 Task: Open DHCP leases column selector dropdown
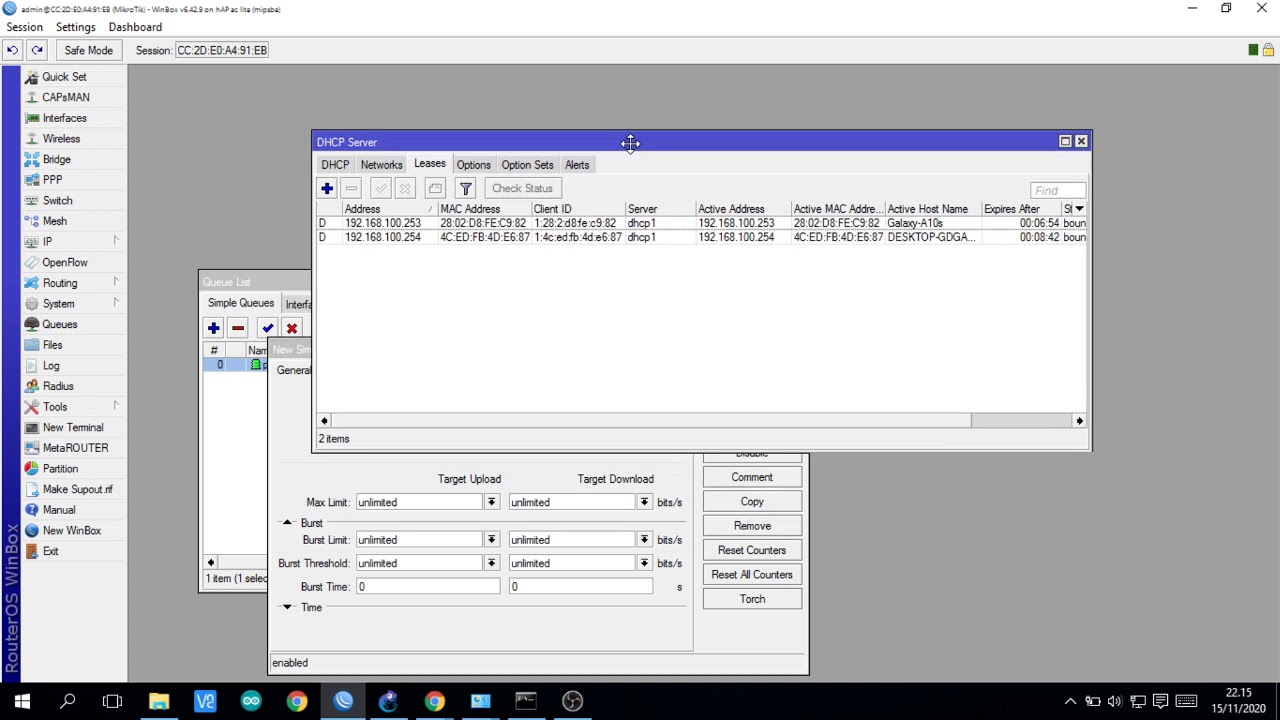1079,209
